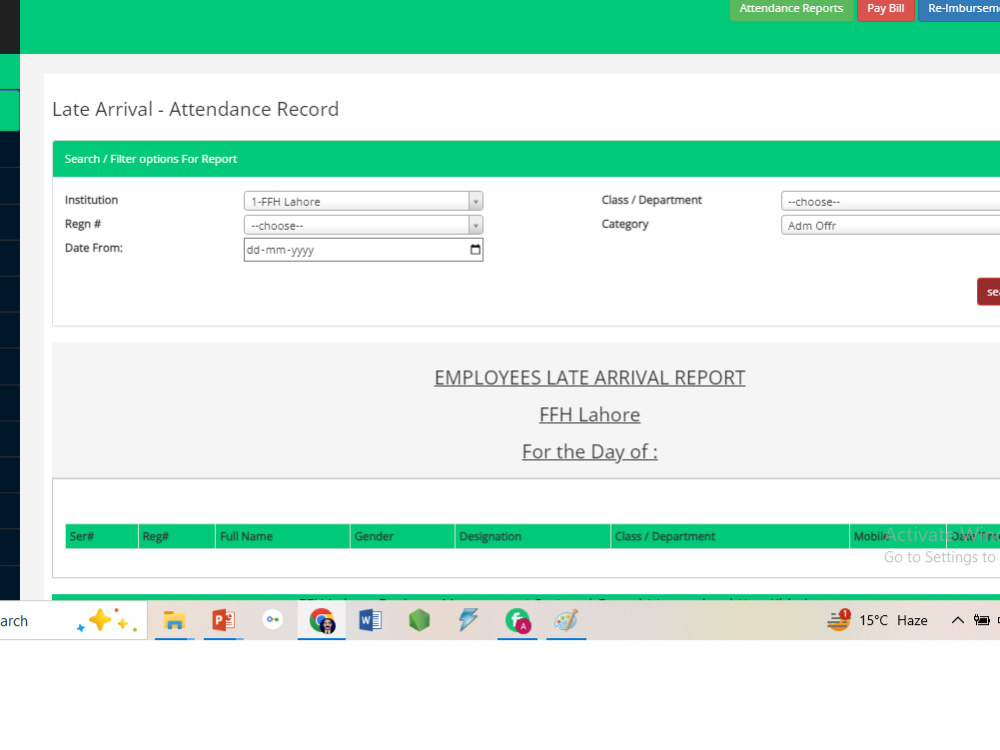
Task: Open File Explorer from the taskbar
Action: [x=174, y=620]
